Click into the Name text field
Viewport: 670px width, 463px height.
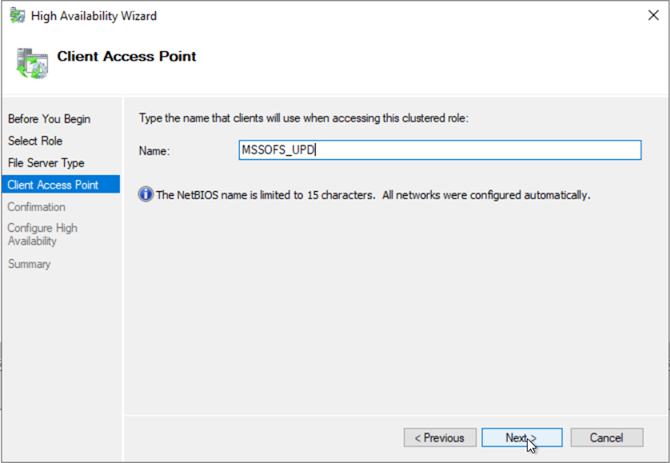coord(438,150)
